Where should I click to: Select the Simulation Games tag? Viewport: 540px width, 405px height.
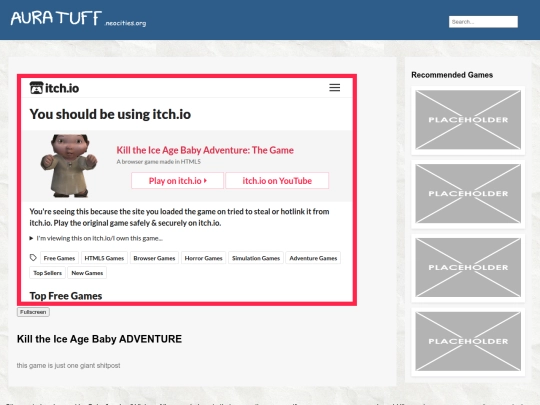tap(256, 258)
